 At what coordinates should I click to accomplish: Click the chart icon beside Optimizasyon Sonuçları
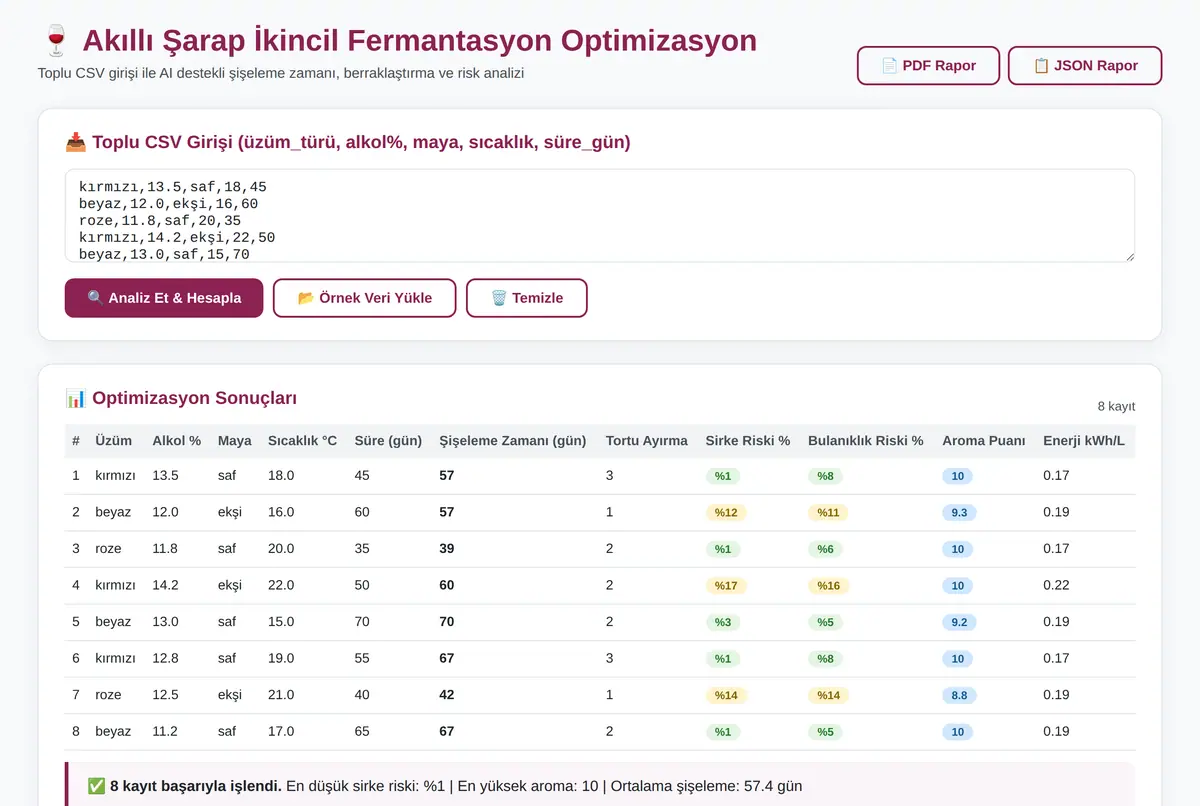76,398
